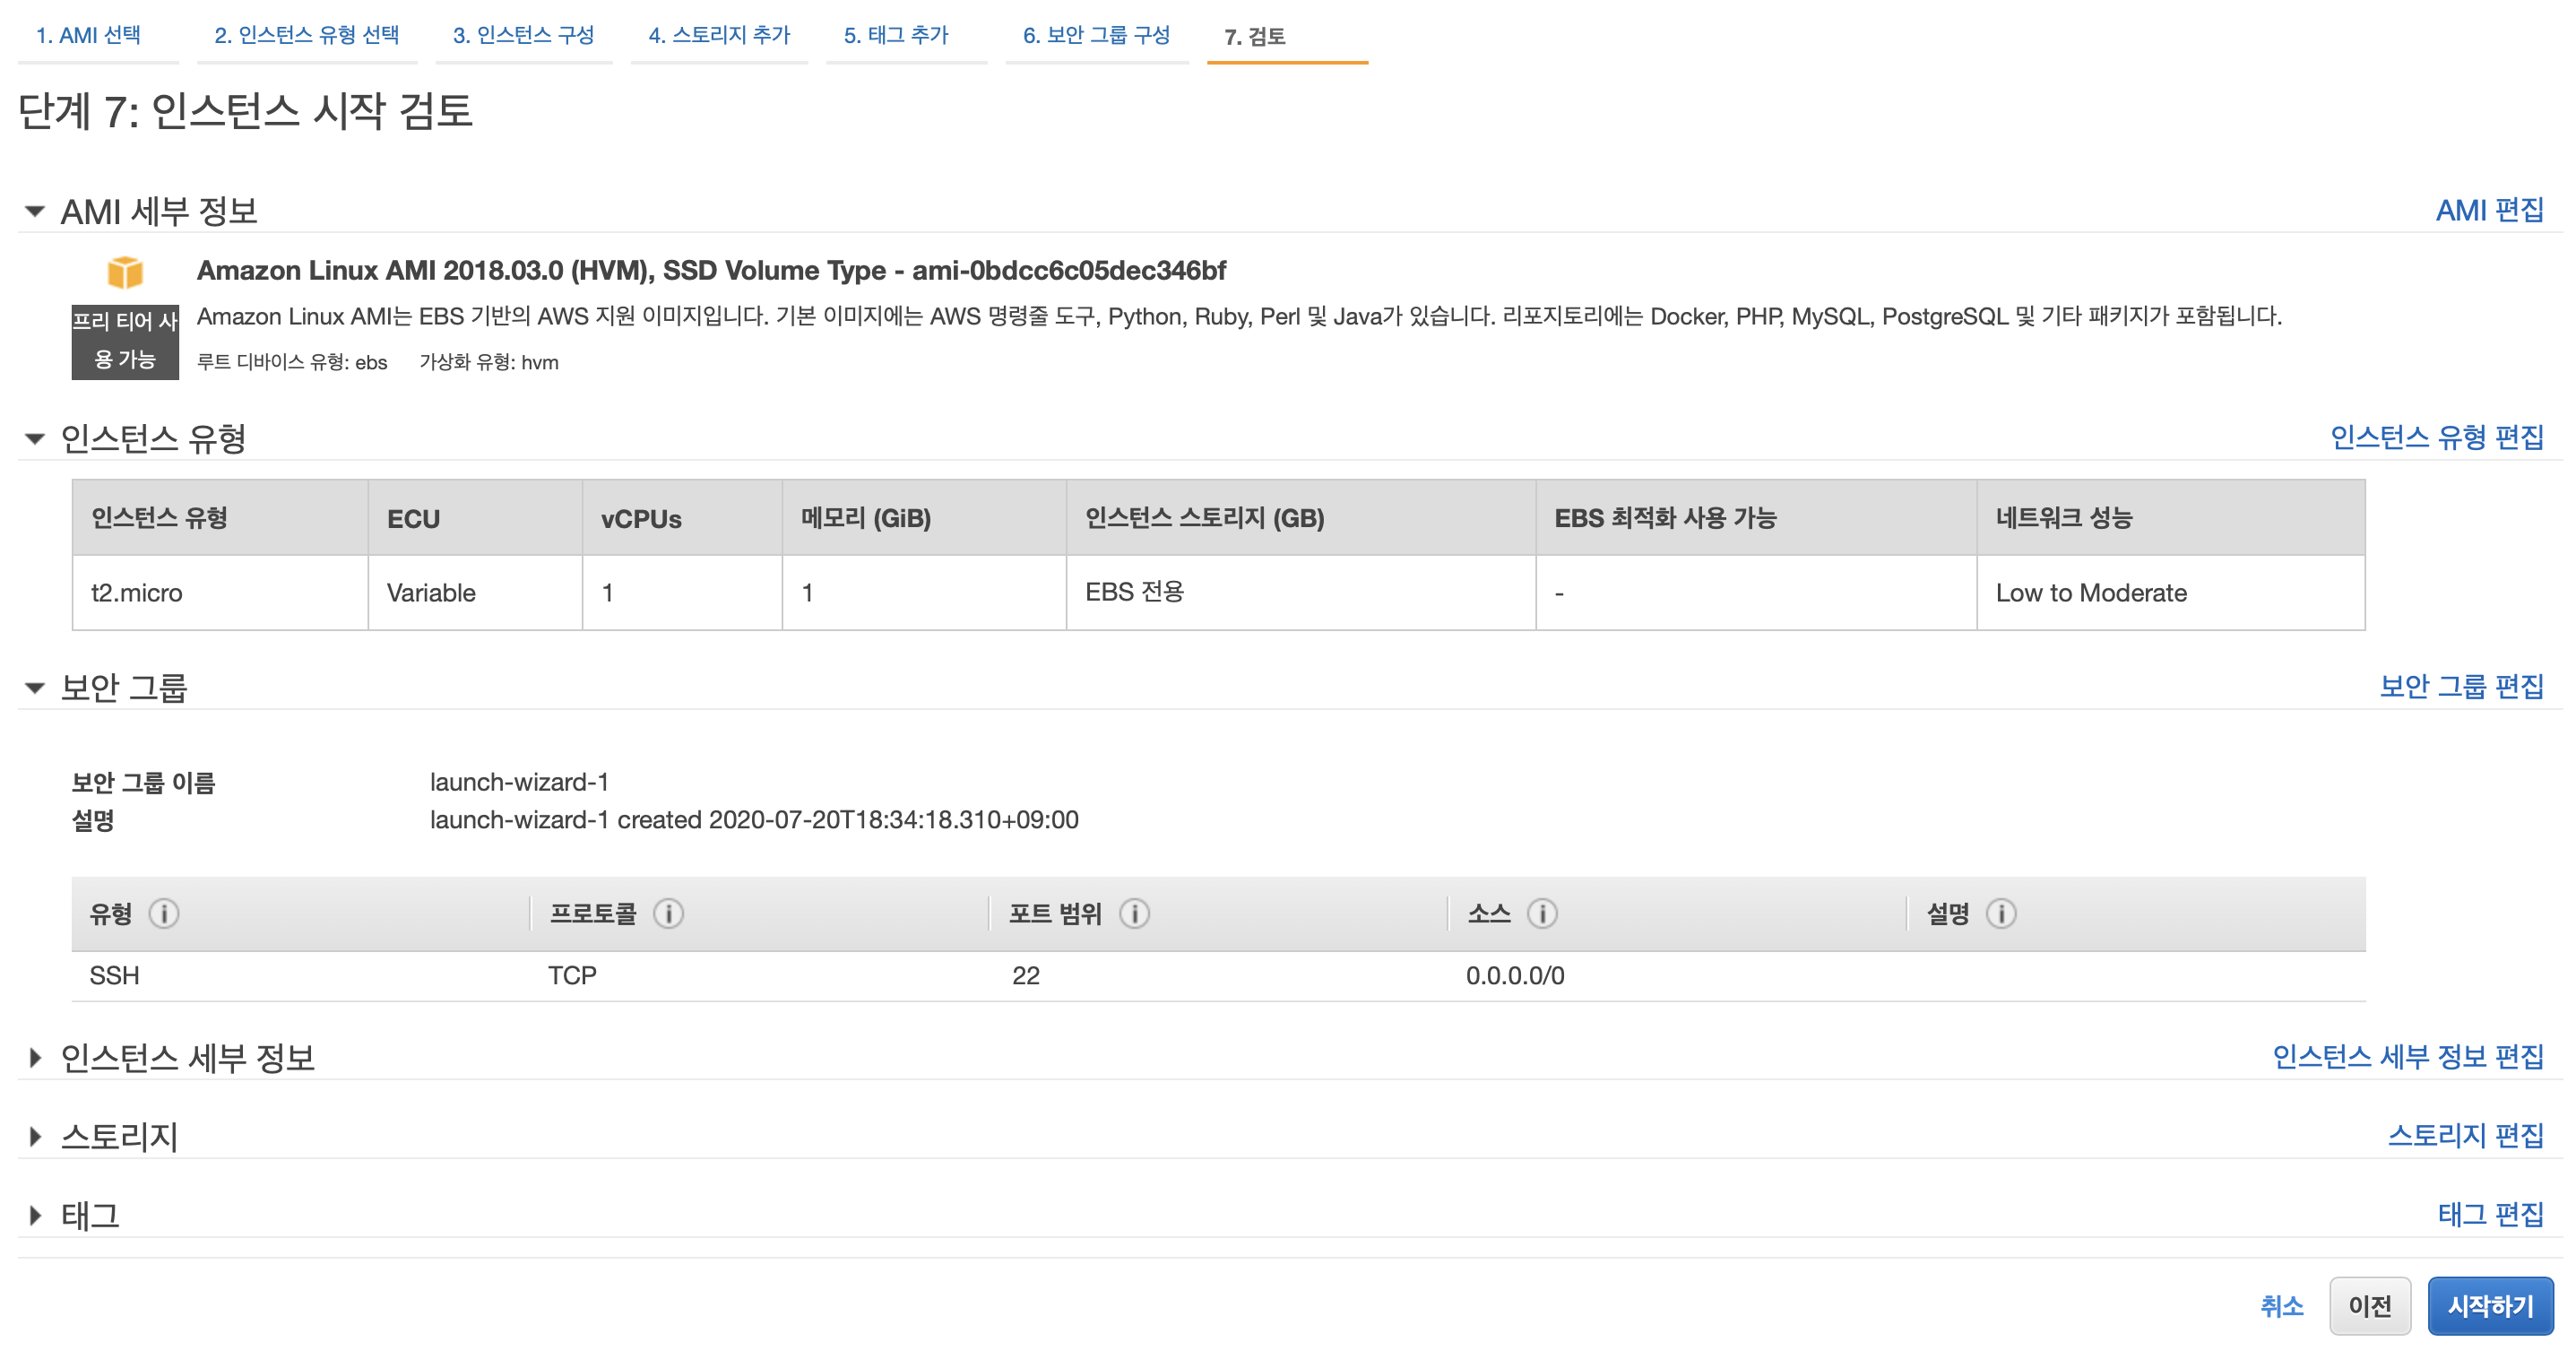Collapse the 보안 그룹 section
The width and height of the screenshot is (2576, 1368).
pos(35,687)
